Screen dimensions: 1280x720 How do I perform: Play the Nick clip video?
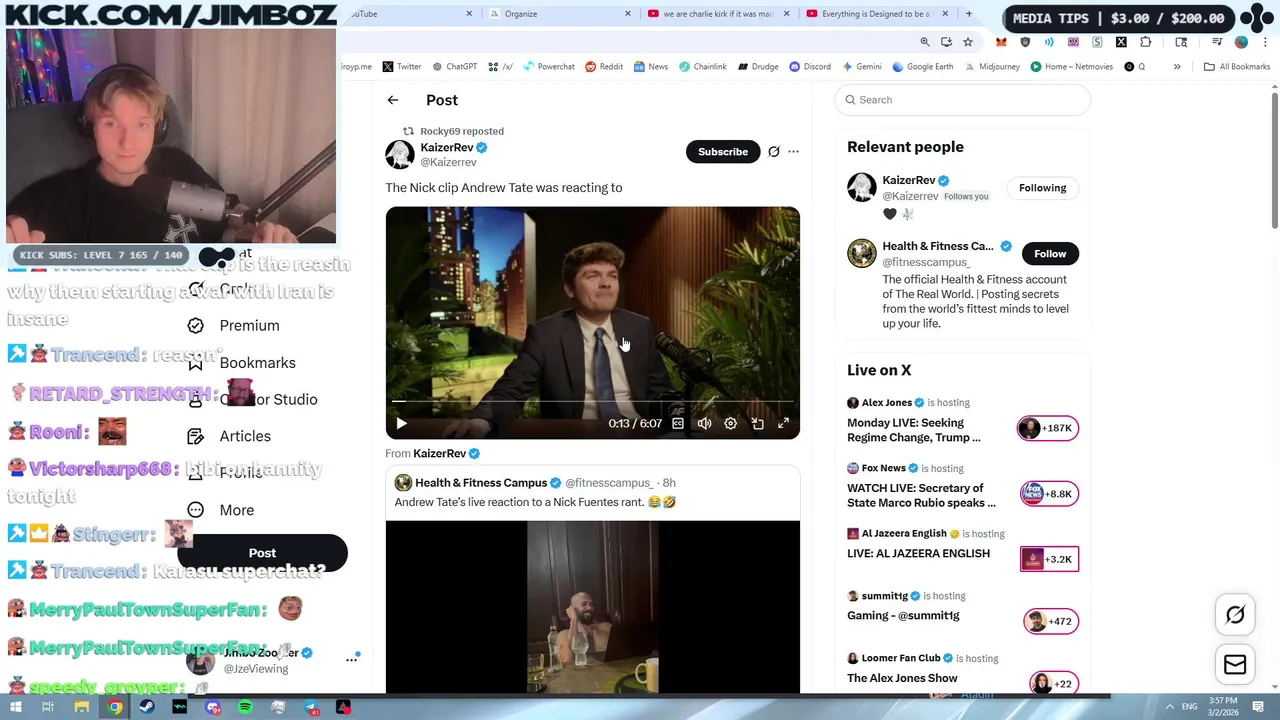pos(401,424)
